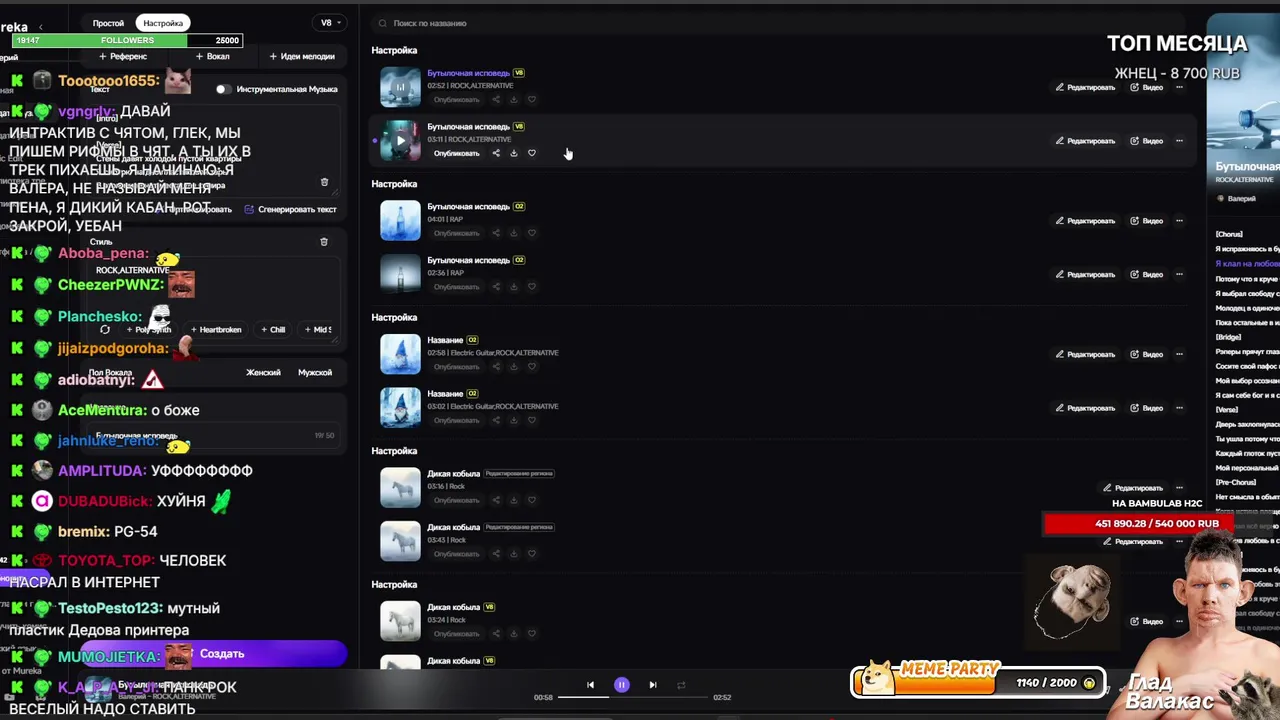The height and width of the screenshot is (720, 1280).
Task: Open more options for 02:36 RAP track
Action: pyautogui.click(x=1179, y=274)
